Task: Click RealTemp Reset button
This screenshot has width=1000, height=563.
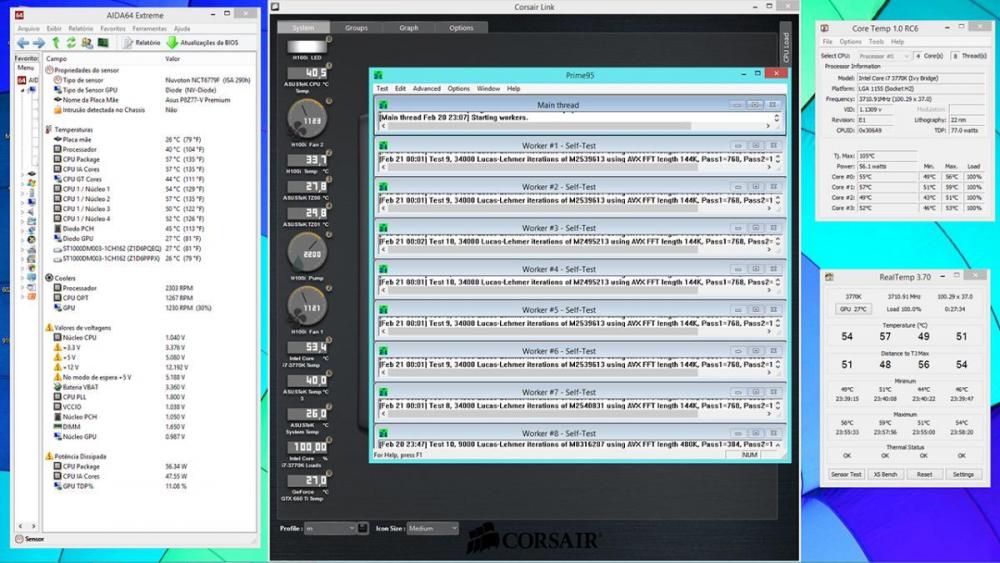Action: [924, 474]
